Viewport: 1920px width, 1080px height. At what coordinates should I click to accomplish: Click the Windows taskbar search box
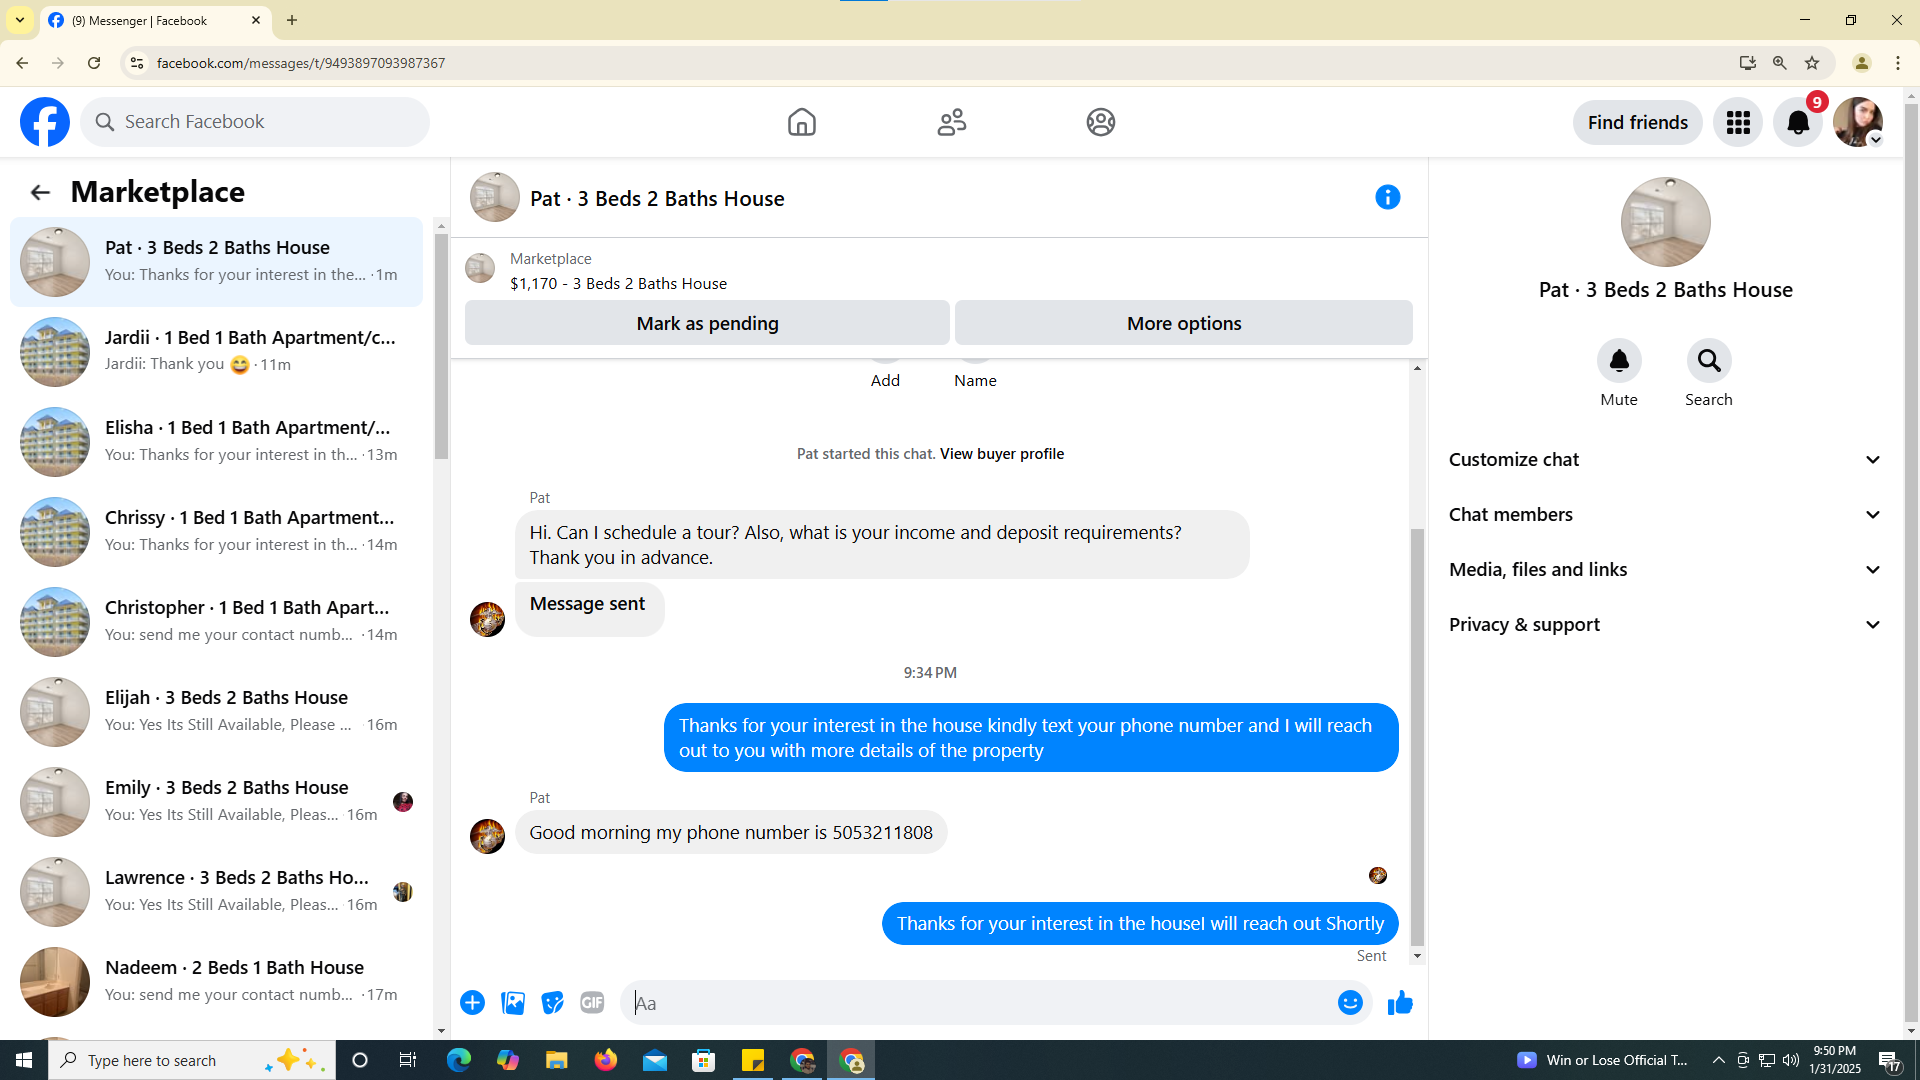(x=192, y=1060)
